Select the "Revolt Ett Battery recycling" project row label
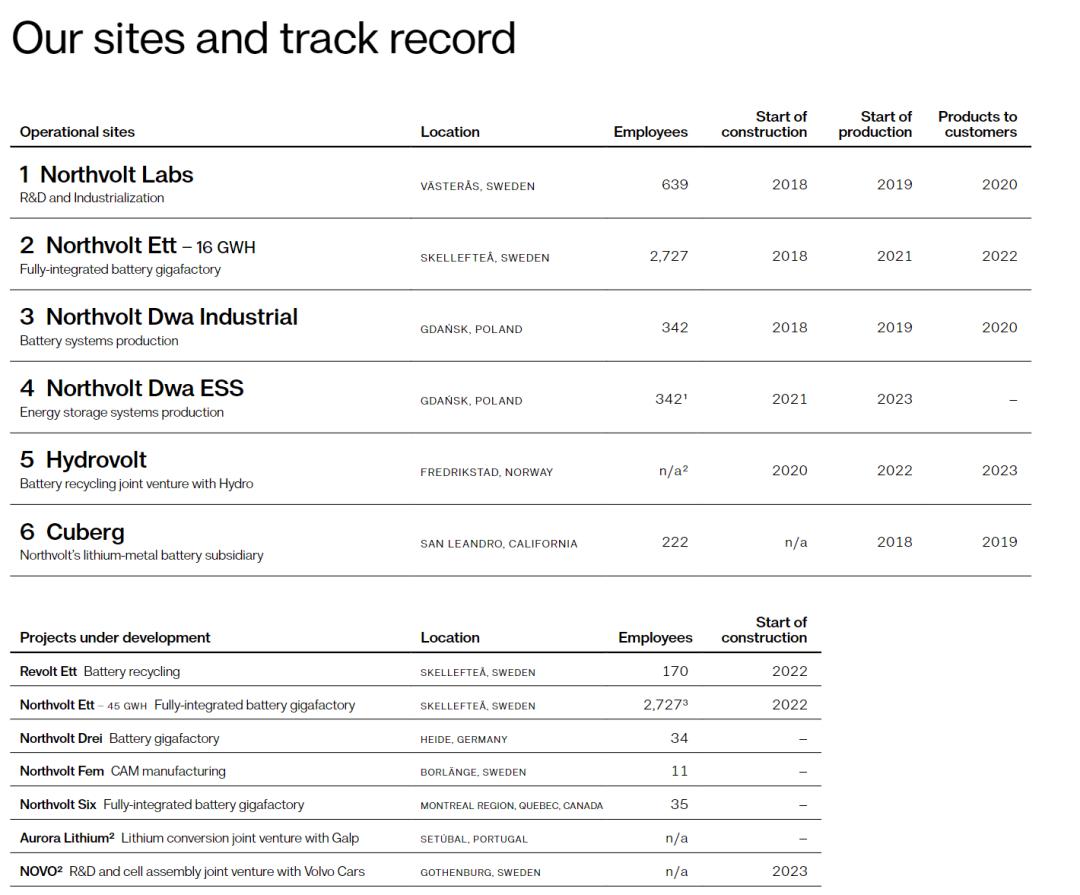1080x895 pixels. click(100, 672)
